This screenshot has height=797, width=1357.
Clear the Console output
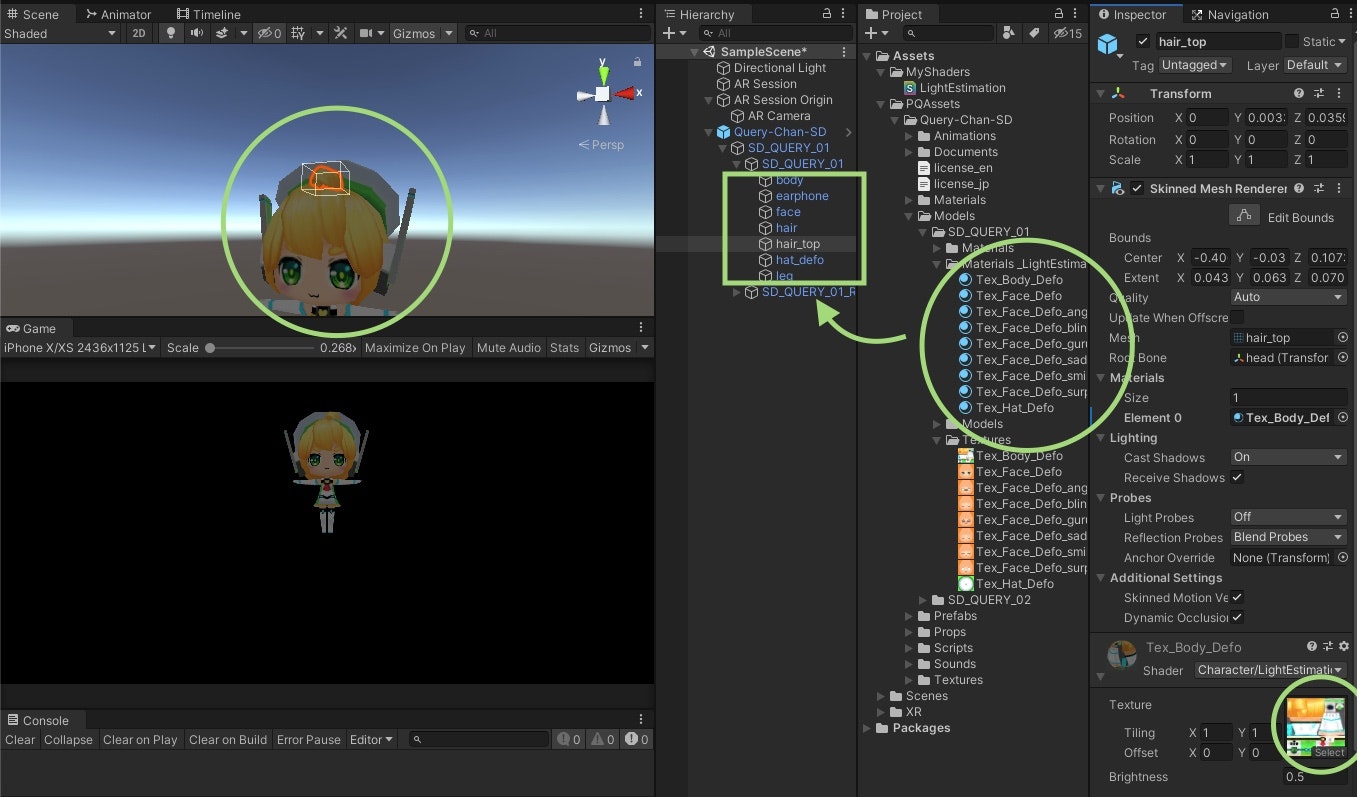(x=20, y=740)
